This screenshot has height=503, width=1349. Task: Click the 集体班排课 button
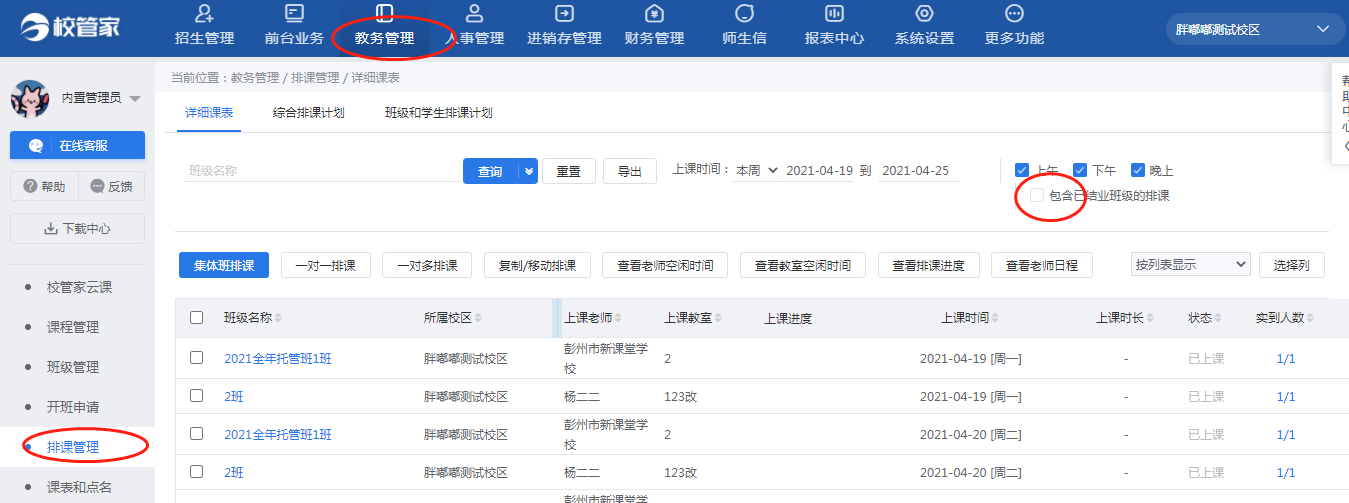tap(224, 265)
